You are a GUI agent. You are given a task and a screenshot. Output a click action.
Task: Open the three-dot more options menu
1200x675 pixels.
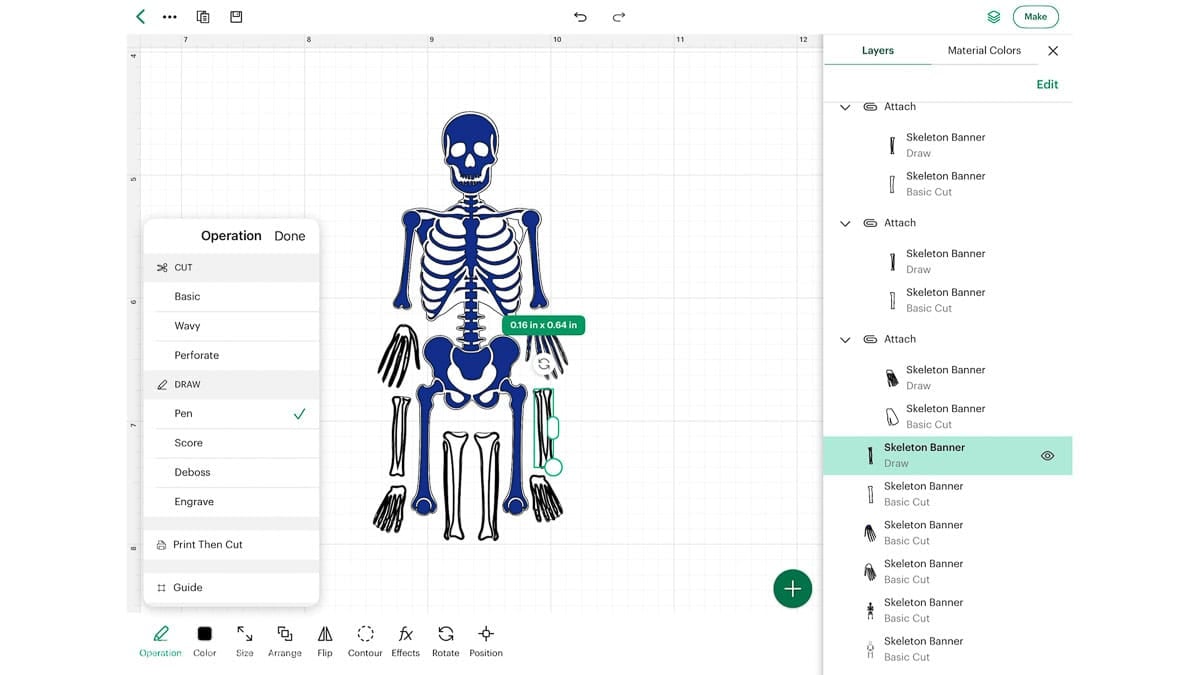pyautogui.click(x=169, y=17)
